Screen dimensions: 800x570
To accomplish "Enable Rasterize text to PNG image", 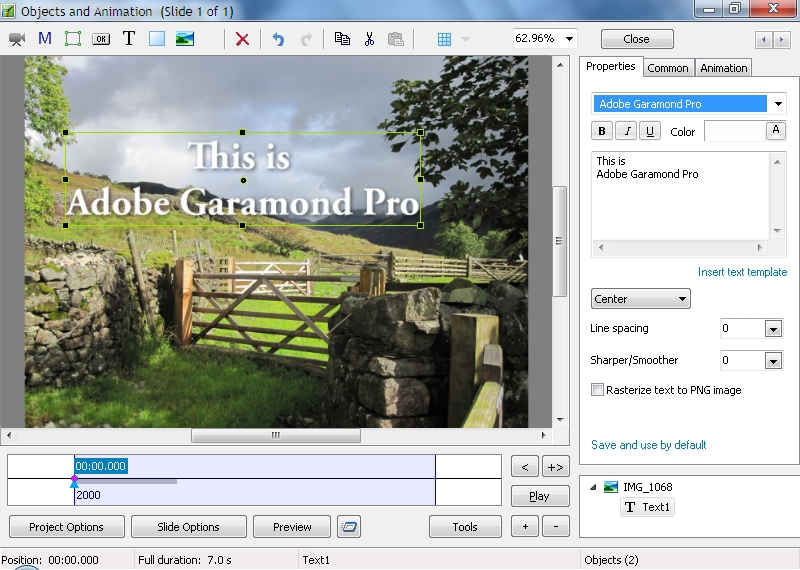I will pos(598,390).
